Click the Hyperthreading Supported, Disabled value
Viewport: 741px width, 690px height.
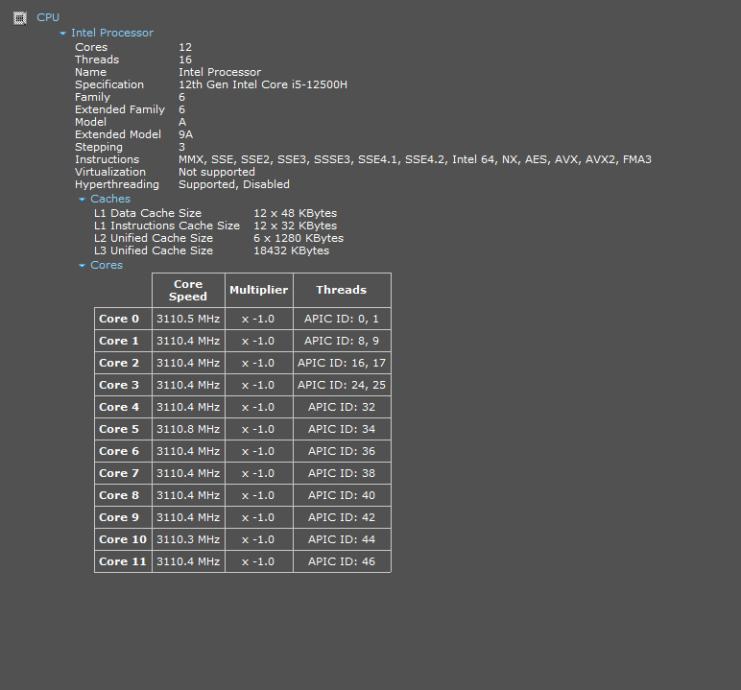pyautogui.click(x=234, y=185)
